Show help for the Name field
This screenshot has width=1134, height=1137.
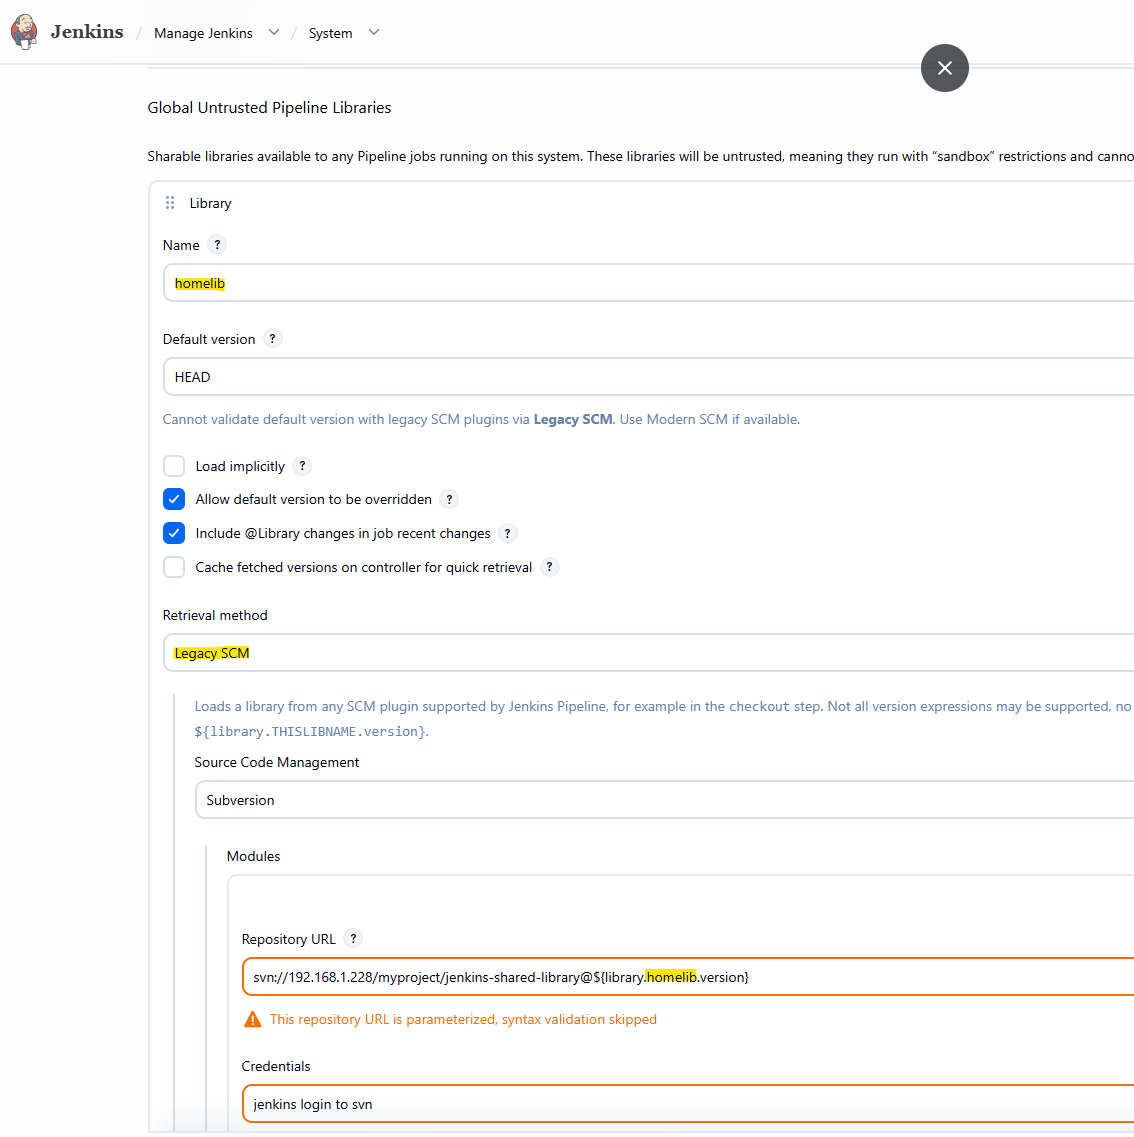[x=217, y=244]
